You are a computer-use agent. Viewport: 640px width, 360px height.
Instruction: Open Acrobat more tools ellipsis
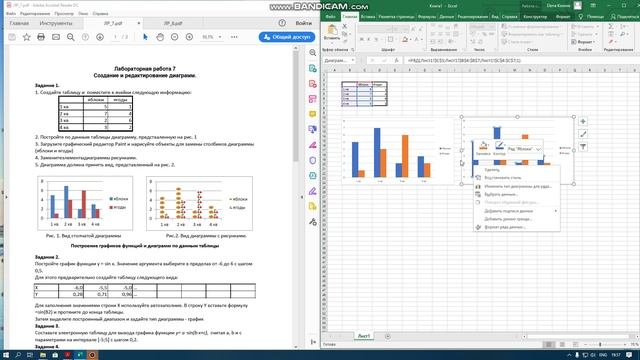234,37
